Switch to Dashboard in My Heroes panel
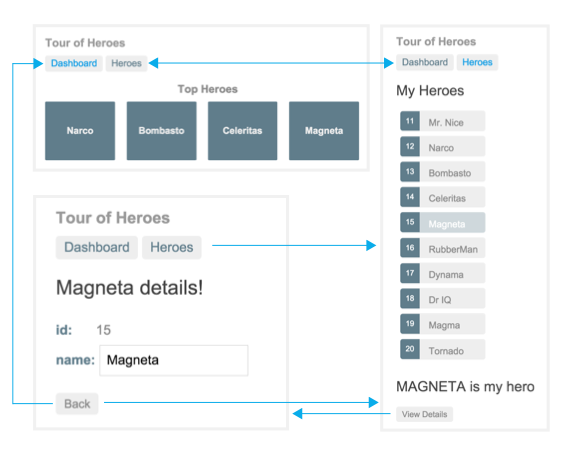This screenshot has height=449, width=567. (425, 62)
